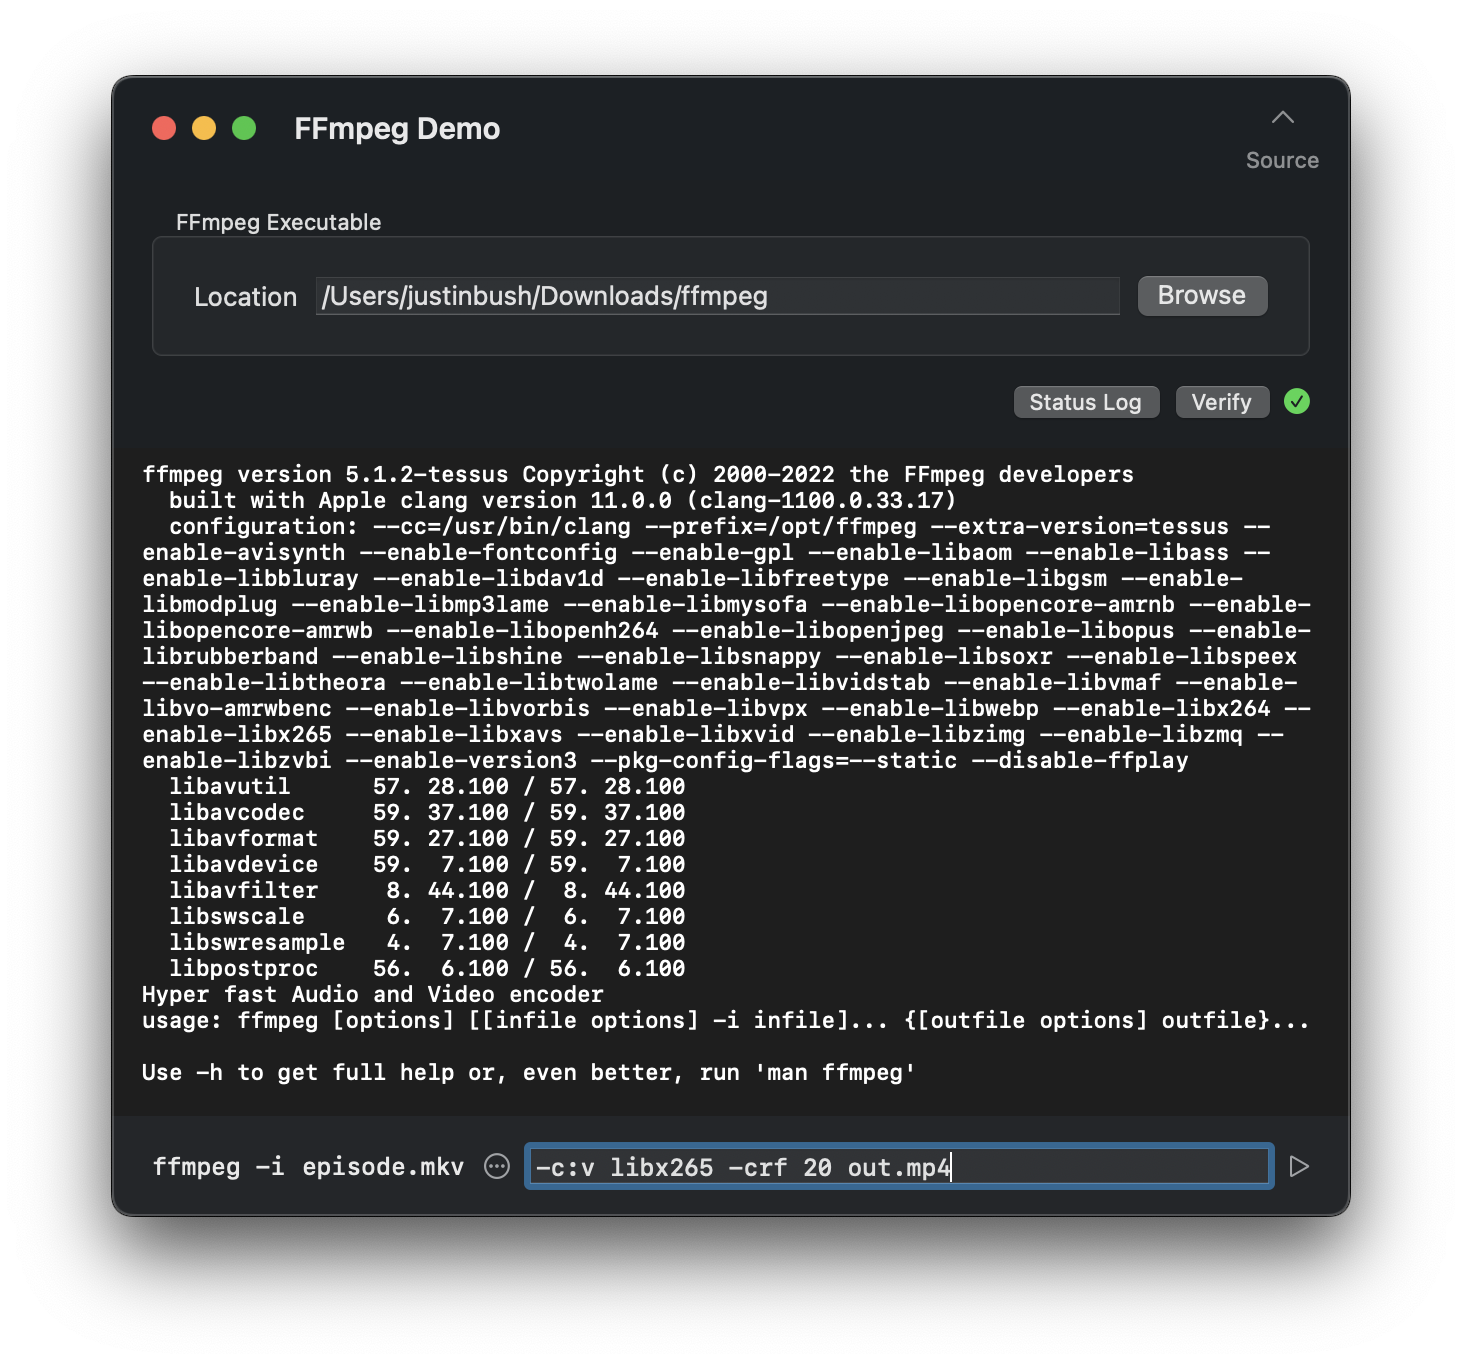Click the 'Source' label
Viewport: 1462px width, 1364px height.
coord(1282,161)
